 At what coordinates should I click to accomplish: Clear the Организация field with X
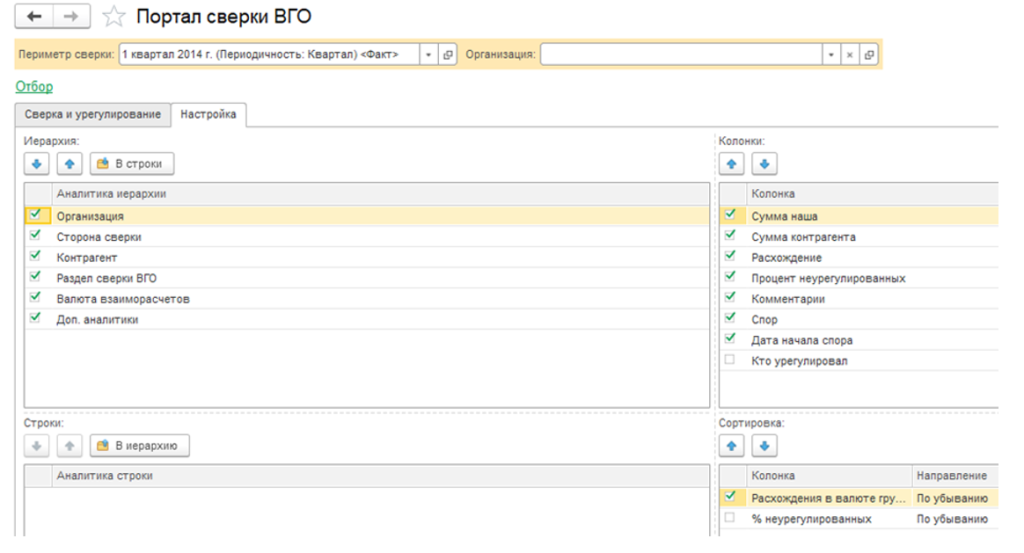tap(849, 55)
